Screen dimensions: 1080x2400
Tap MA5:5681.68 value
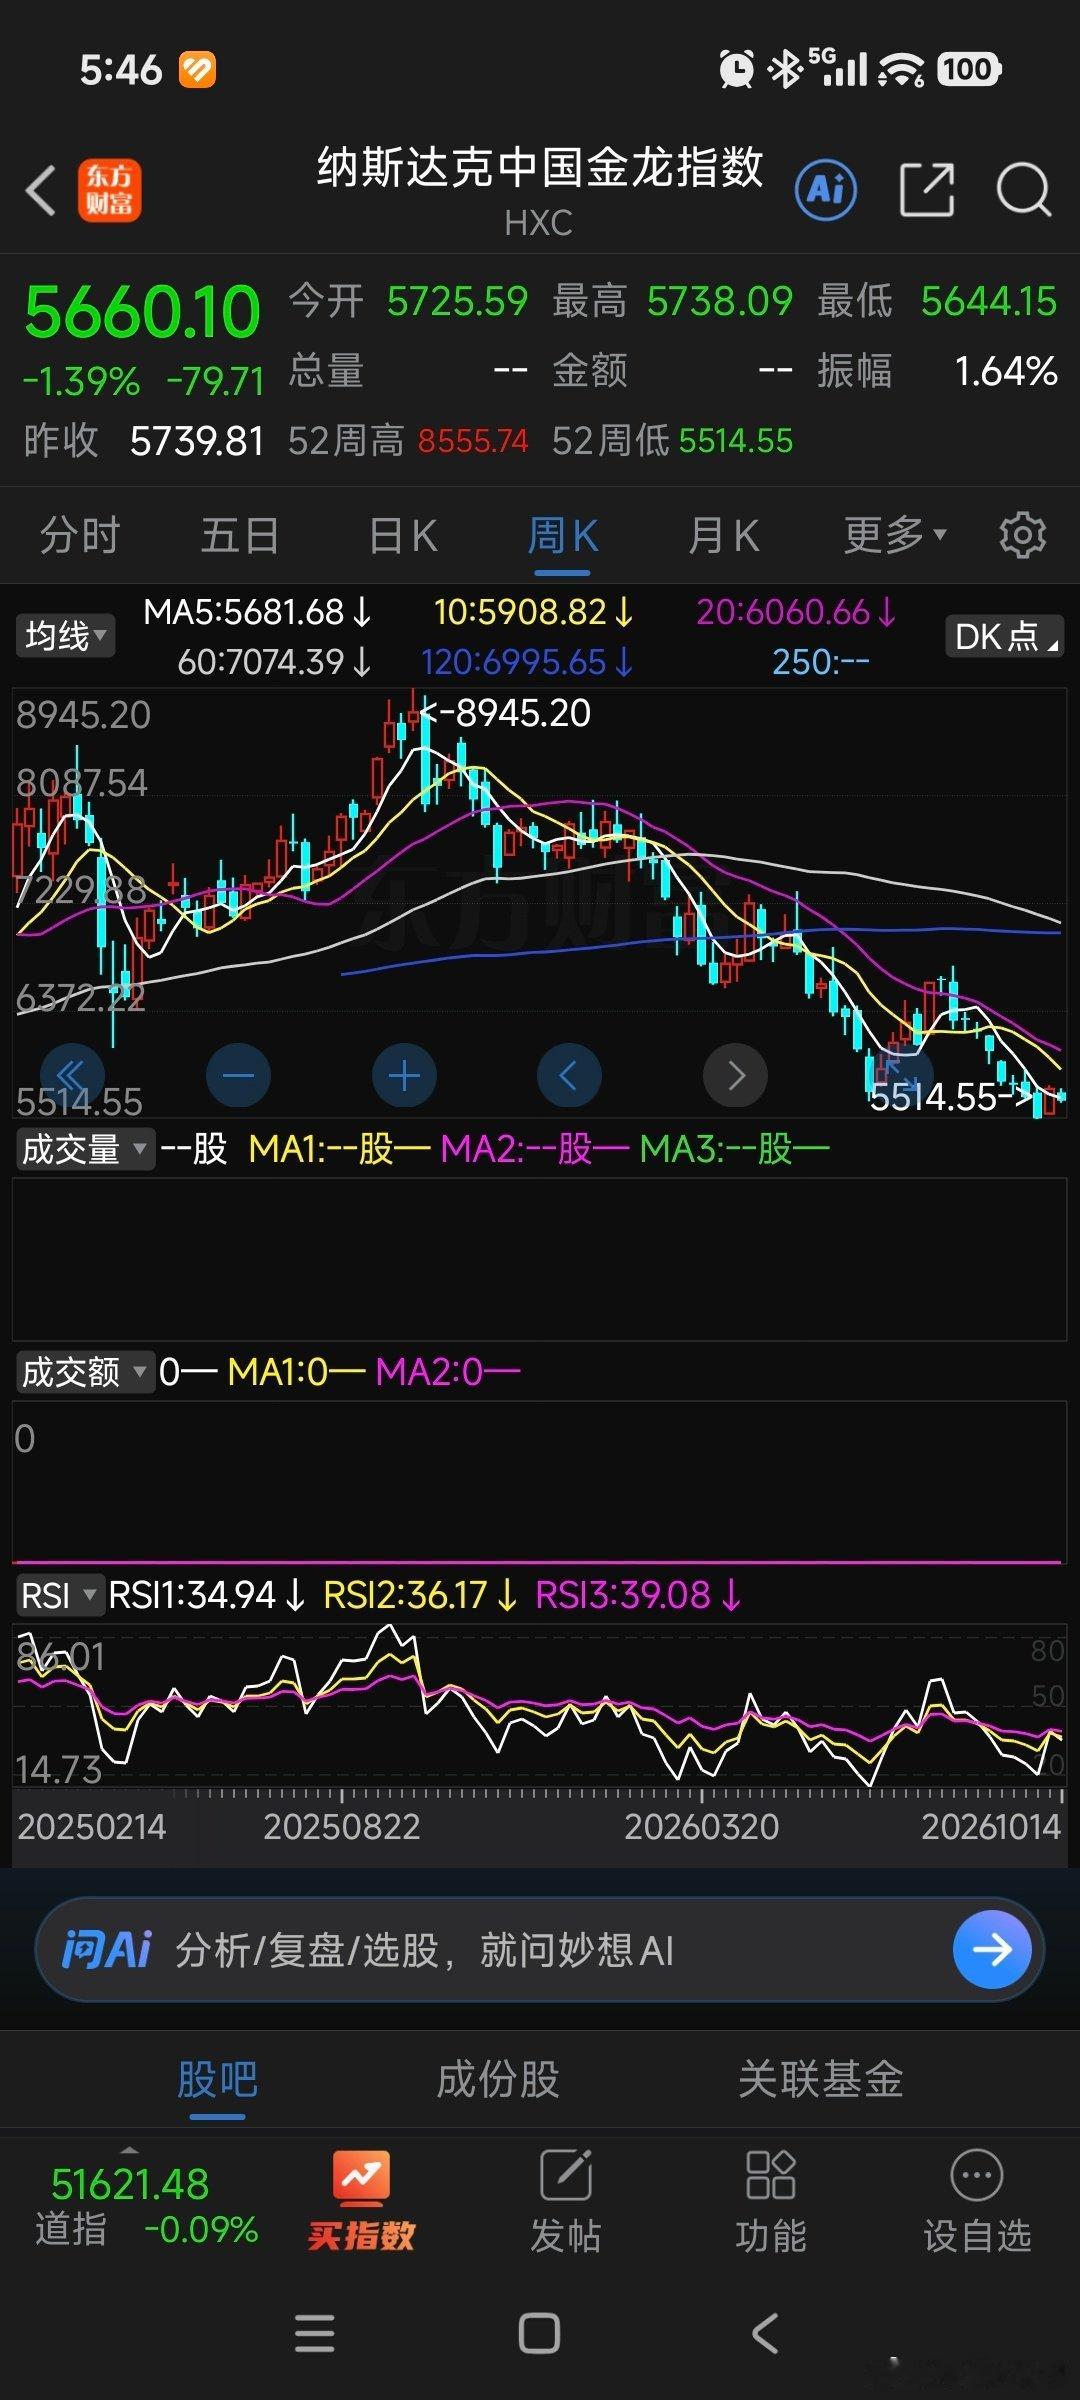click(x=257, y=612)
